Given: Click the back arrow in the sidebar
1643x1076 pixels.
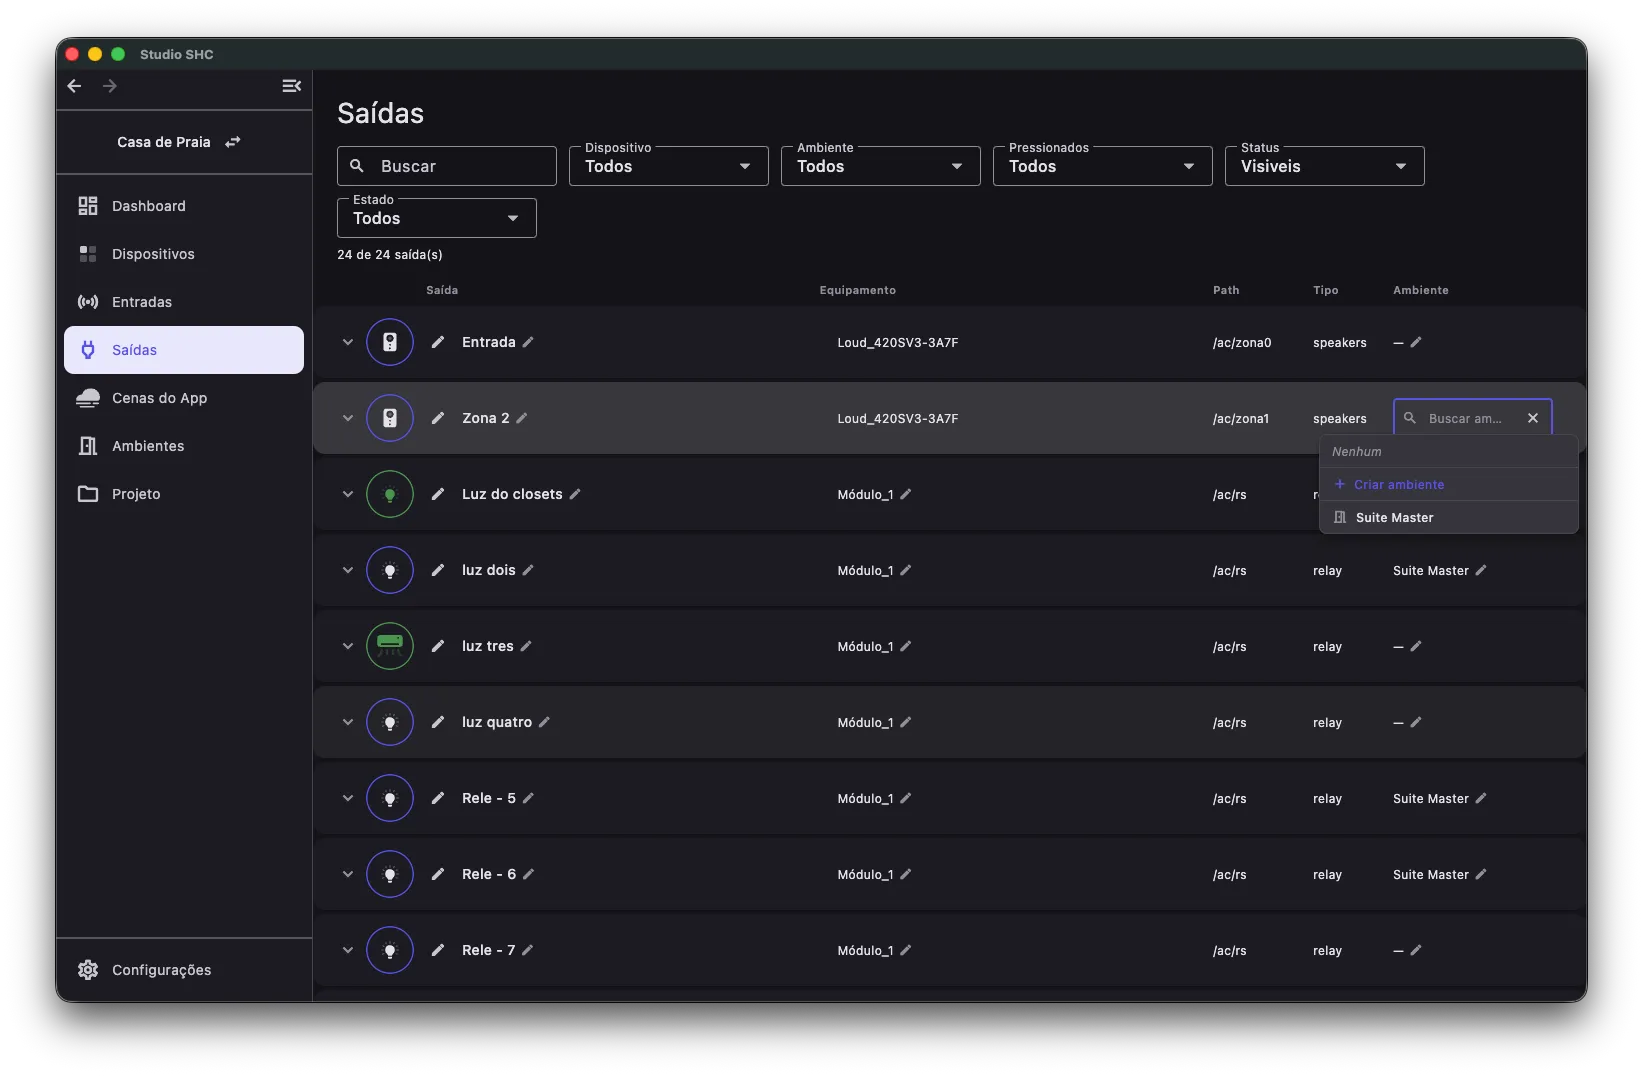Looking at the screenshot, I should click(x=74, y=86).
